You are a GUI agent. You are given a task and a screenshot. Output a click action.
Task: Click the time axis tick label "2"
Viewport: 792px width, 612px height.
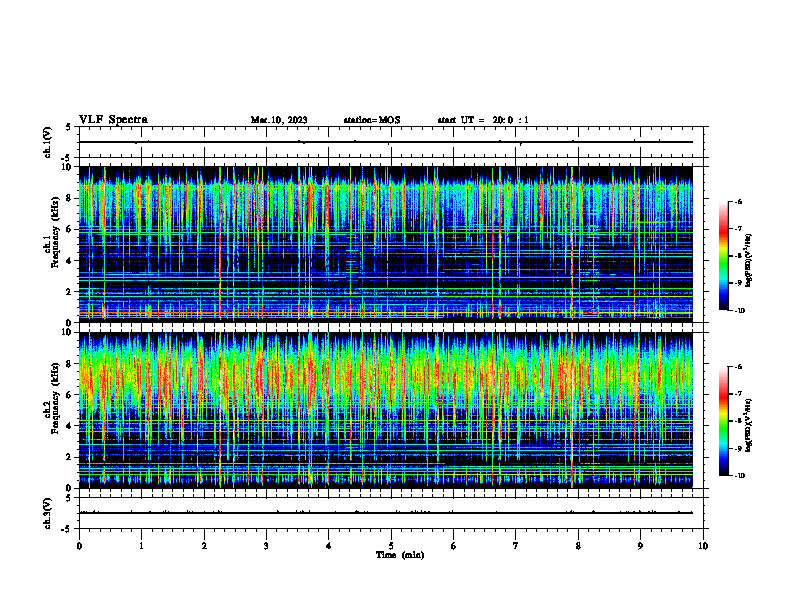(204, 546)
